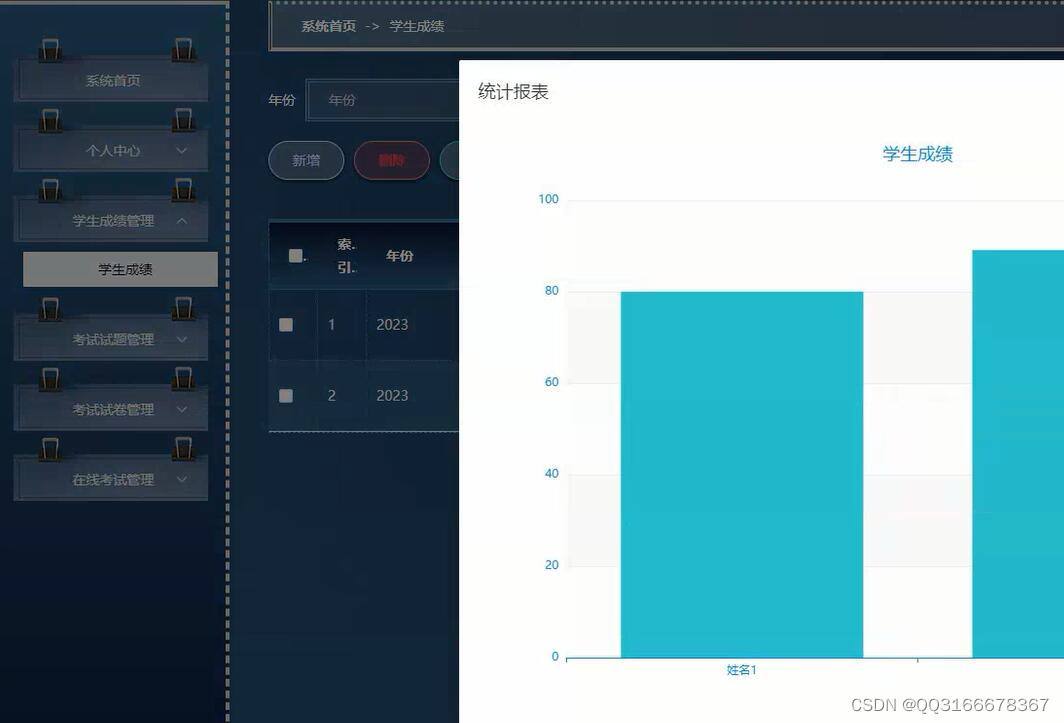The image size is (1064, 723).
Task: Click the 考试试卷管理 sidebar icon
Action: pos(52,380)
